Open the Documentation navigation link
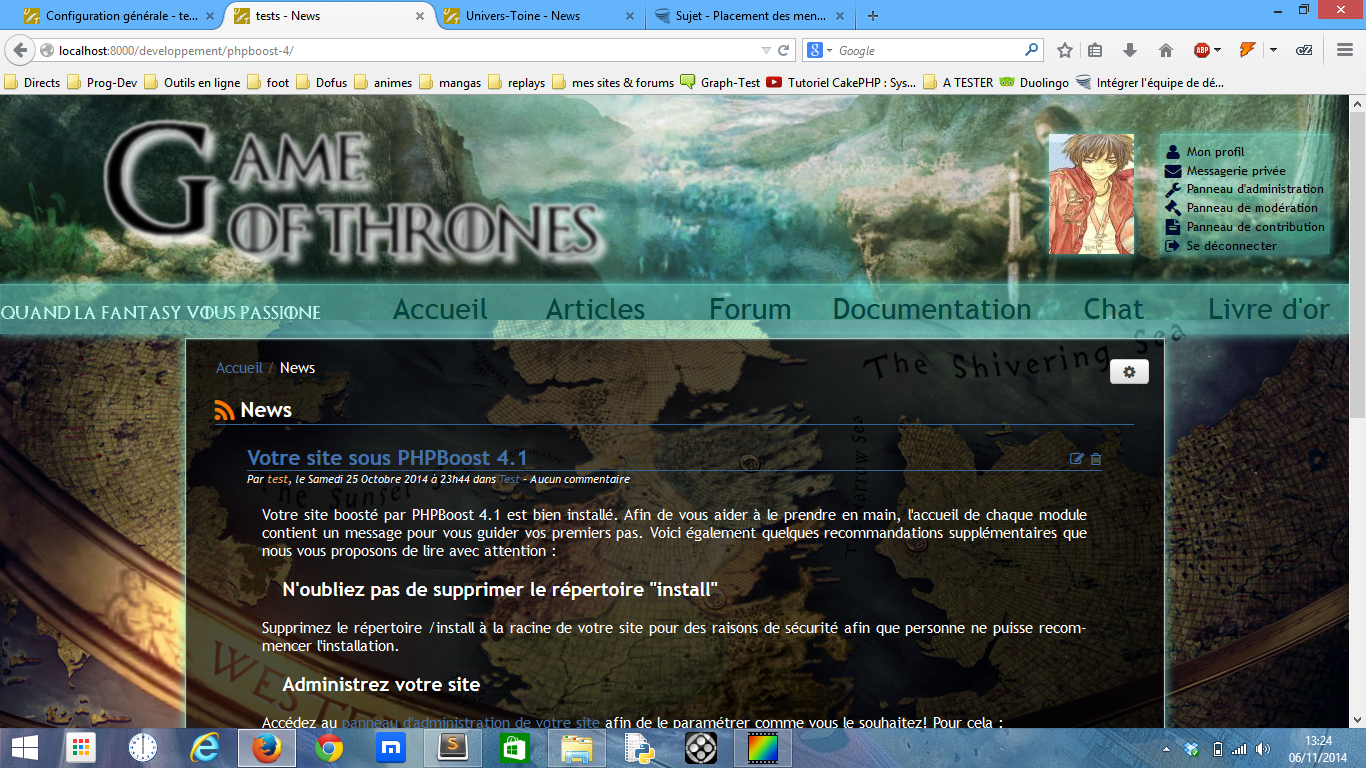This screenshot has height=768, width=1366. click(x=931, y=310)
